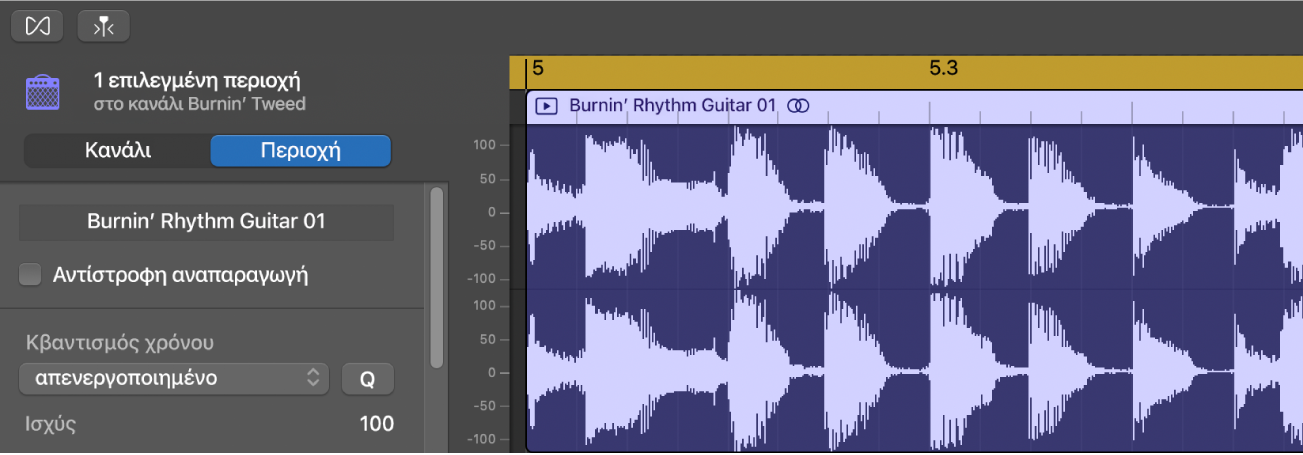Click the lower channel waveform

pos(900,372)
